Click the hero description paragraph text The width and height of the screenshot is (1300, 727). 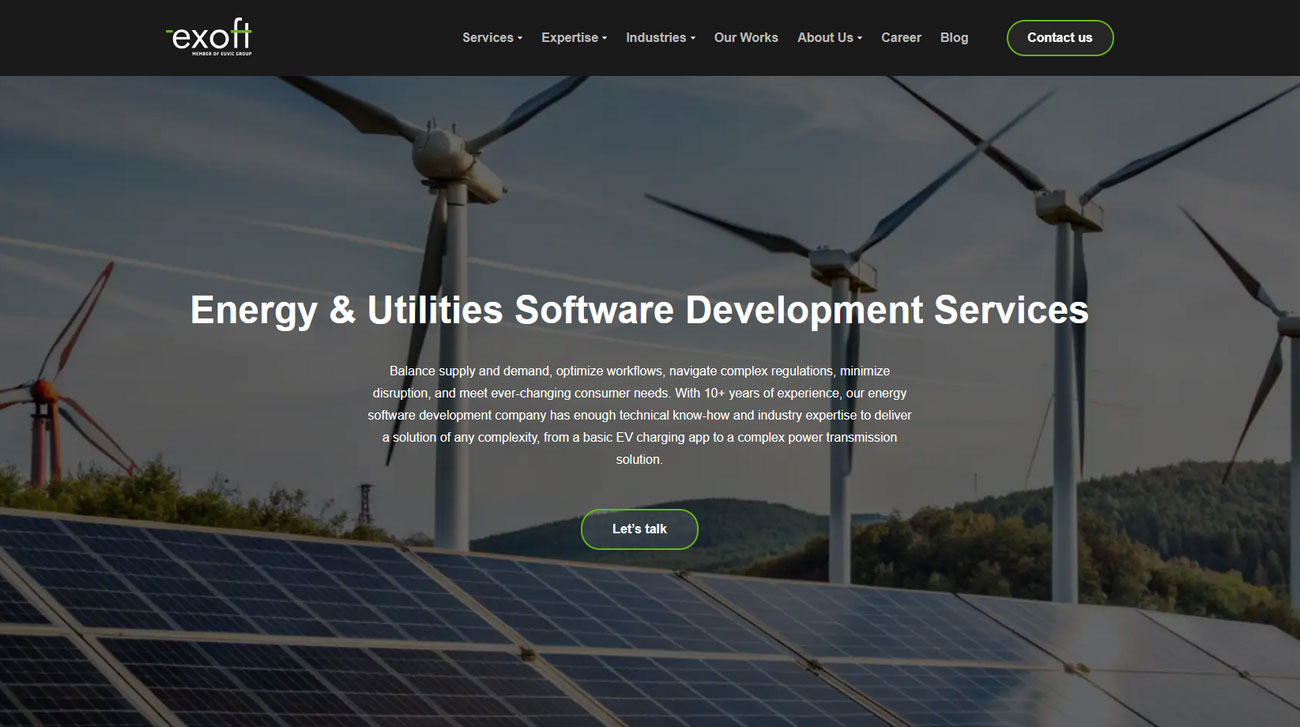[x=639, y=415]
